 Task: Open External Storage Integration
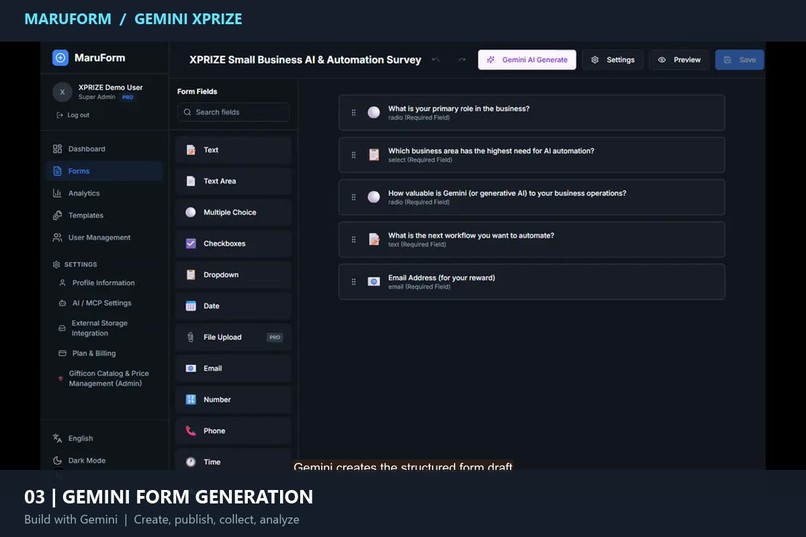point(94,328)
